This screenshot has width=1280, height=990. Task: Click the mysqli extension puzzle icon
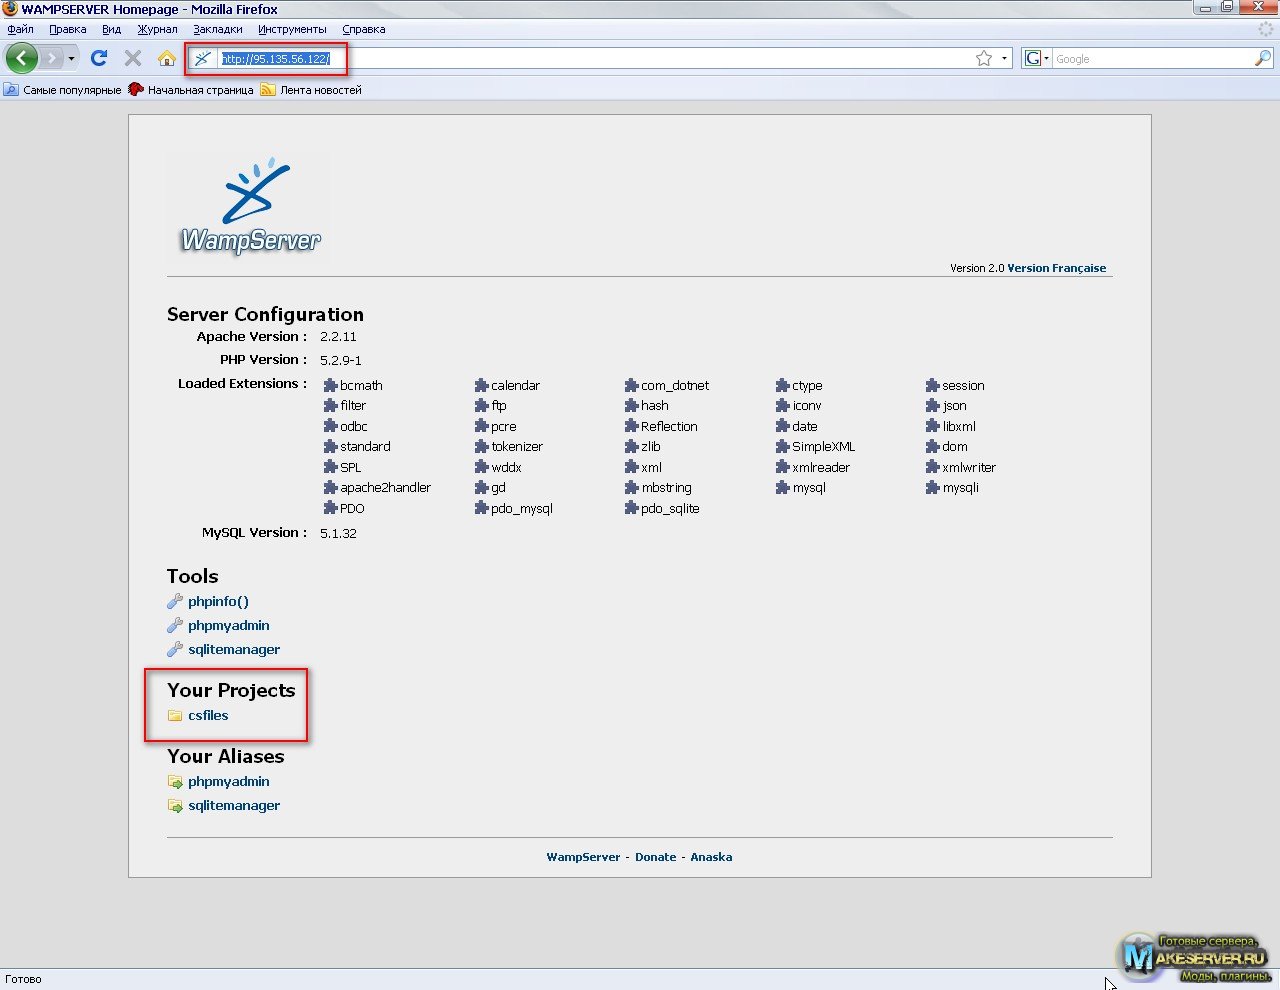pos(932,488)
